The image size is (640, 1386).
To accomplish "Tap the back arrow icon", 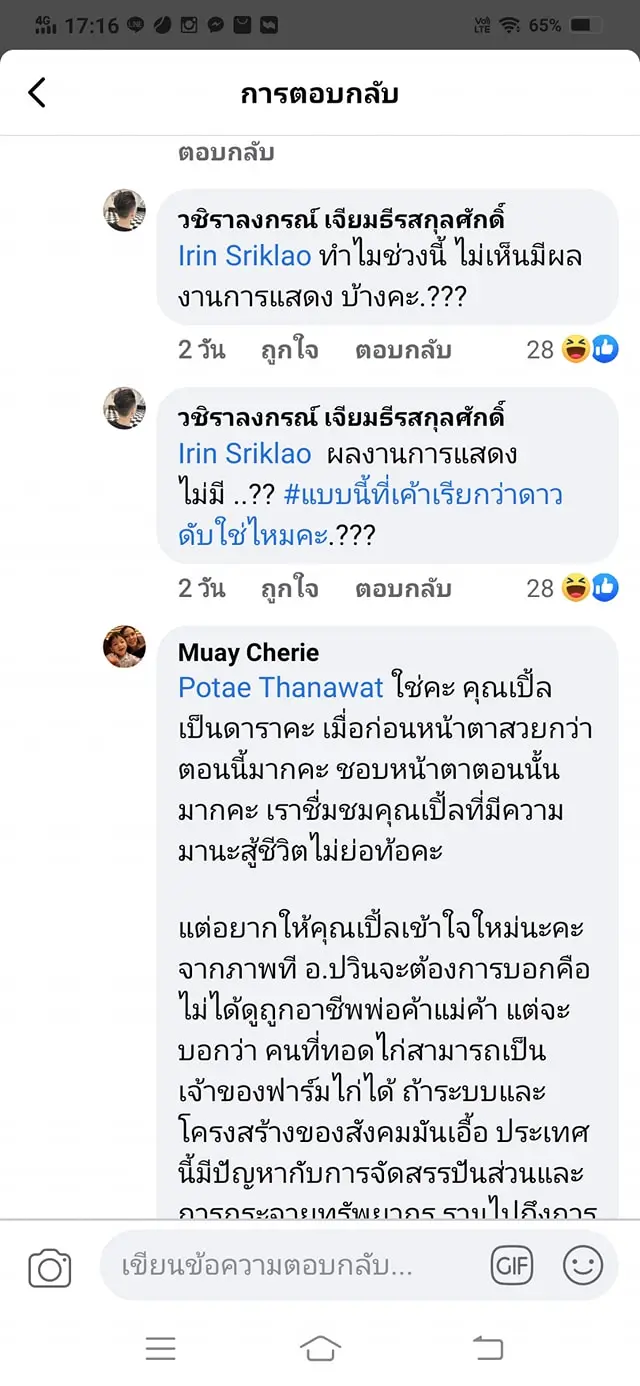I will pyautogui.click(x=37, y=93).
